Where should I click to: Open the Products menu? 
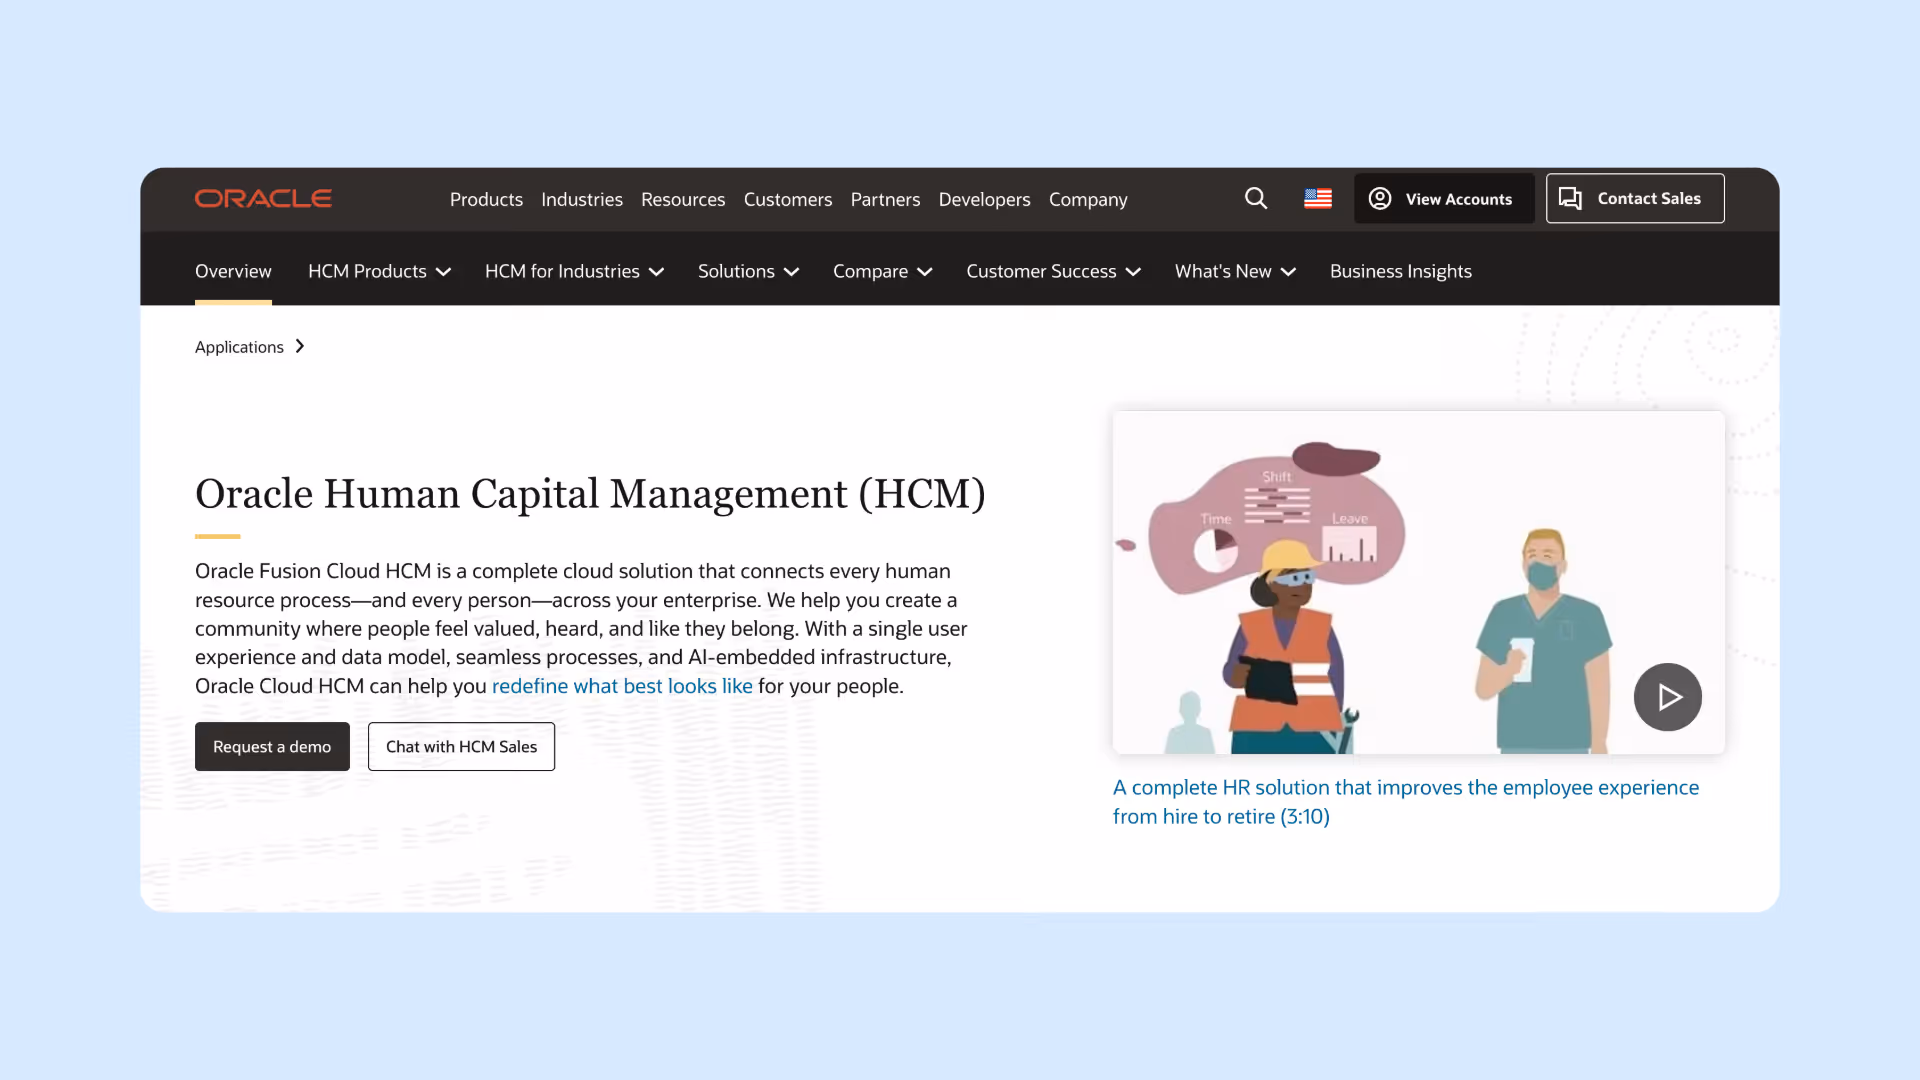(x=486, y=199)
